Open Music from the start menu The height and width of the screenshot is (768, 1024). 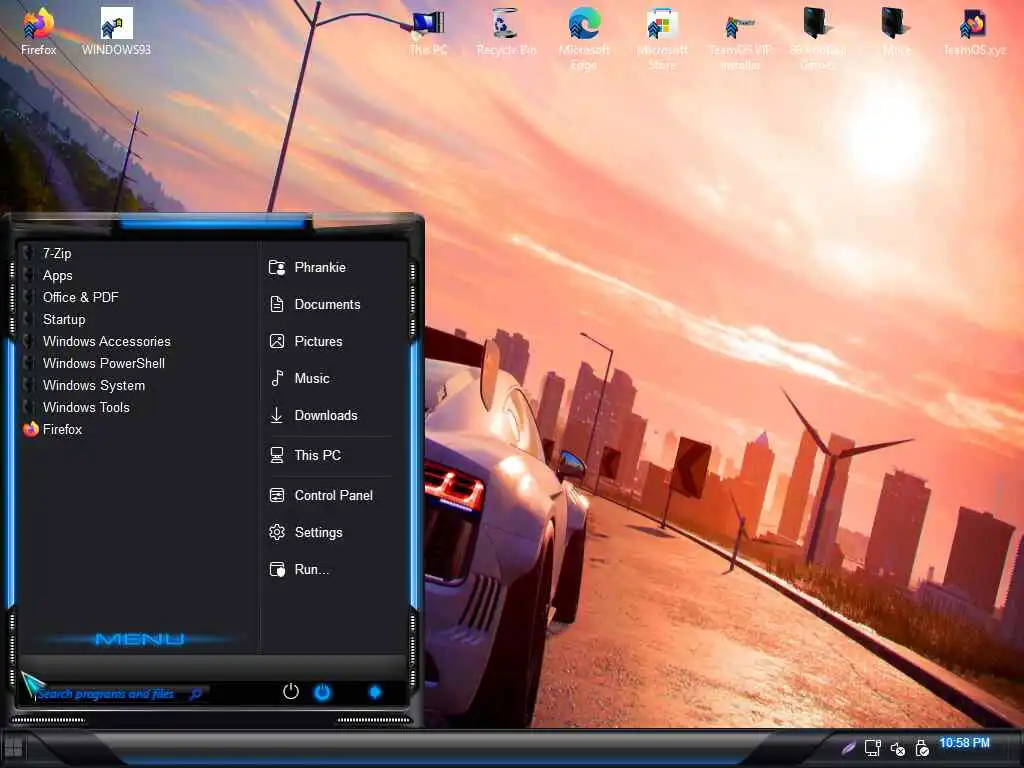tap(330, 378)
